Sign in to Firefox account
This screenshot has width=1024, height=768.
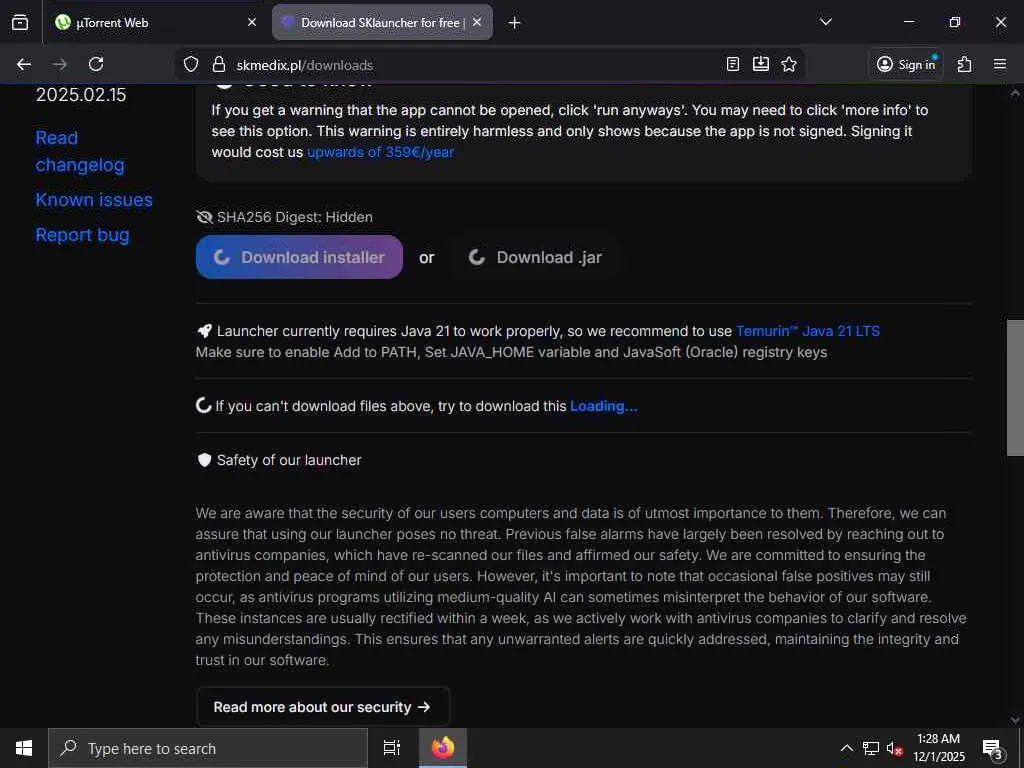pyautogui.click(x=906, y=64)
